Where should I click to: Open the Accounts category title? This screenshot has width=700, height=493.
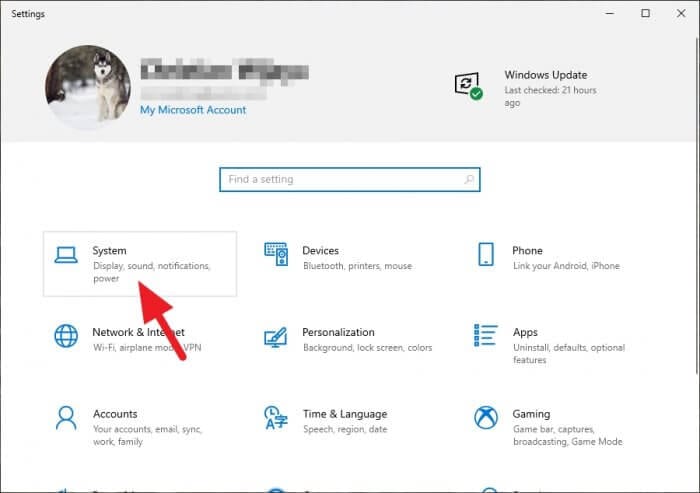click(115, 414)
